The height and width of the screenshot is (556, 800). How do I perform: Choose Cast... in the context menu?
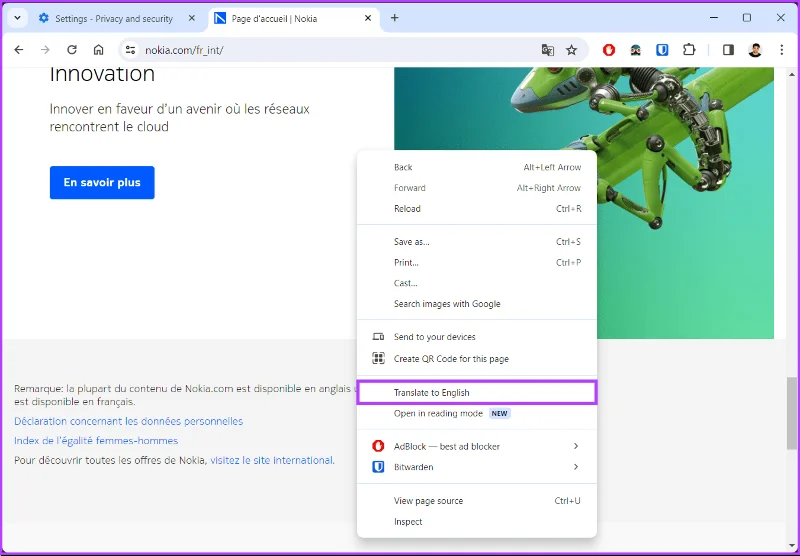(x=477, y=283)
